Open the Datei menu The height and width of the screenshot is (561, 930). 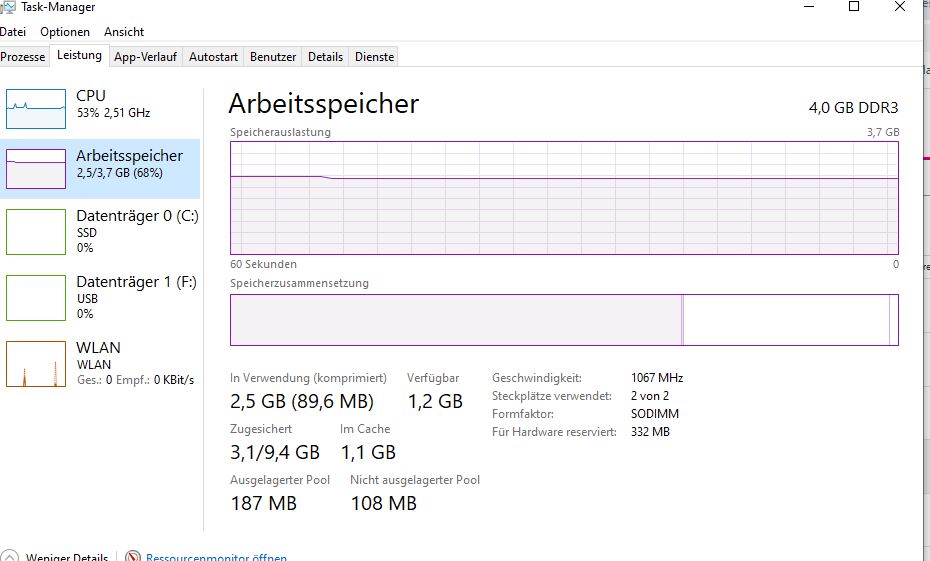click(13, 32)
